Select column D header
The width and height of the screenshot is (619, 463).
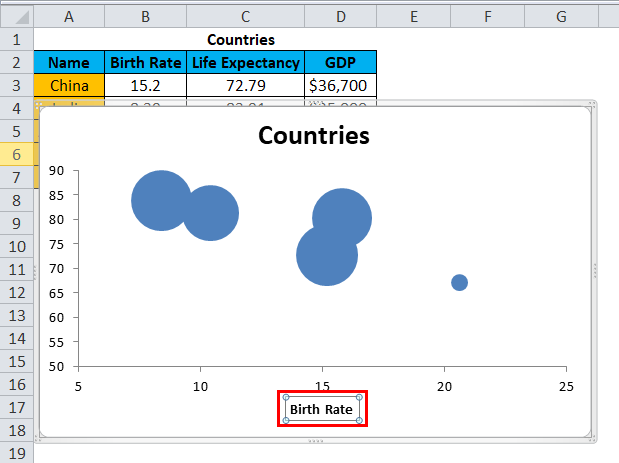pos(341,17)
